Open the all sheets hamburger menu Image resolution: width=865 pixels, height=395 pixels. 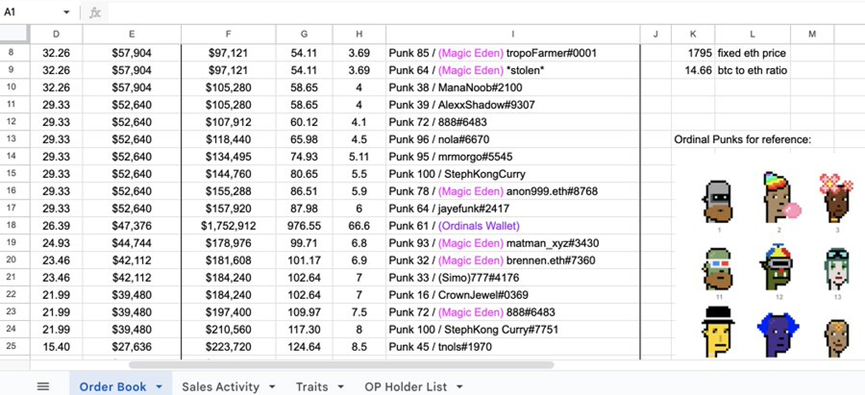pos(43,387)
